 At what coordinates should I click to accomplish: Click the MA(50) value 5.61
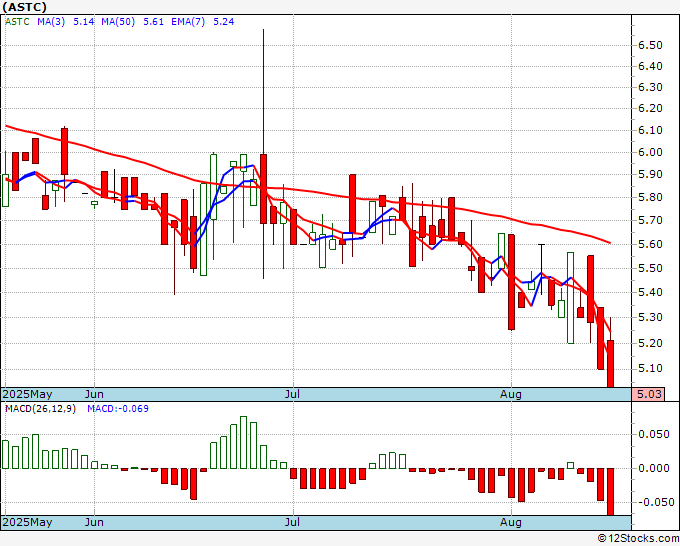153,22
